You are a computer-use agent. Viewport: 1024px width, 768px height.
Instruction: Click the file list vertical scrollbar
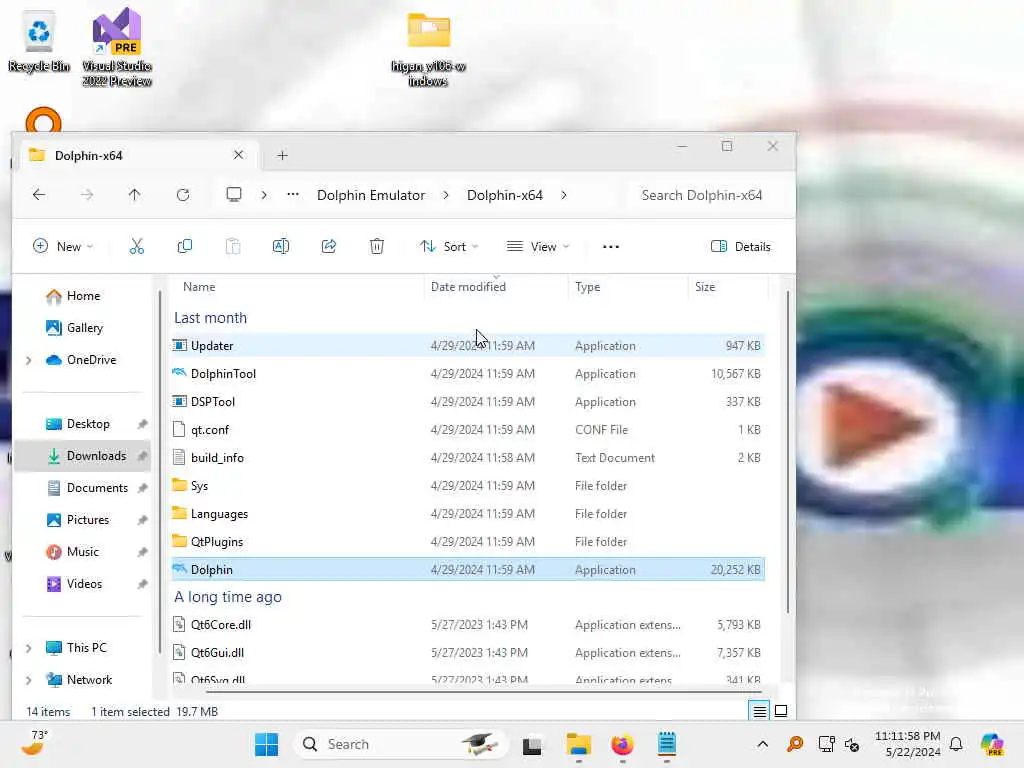(x=788, y=452)
